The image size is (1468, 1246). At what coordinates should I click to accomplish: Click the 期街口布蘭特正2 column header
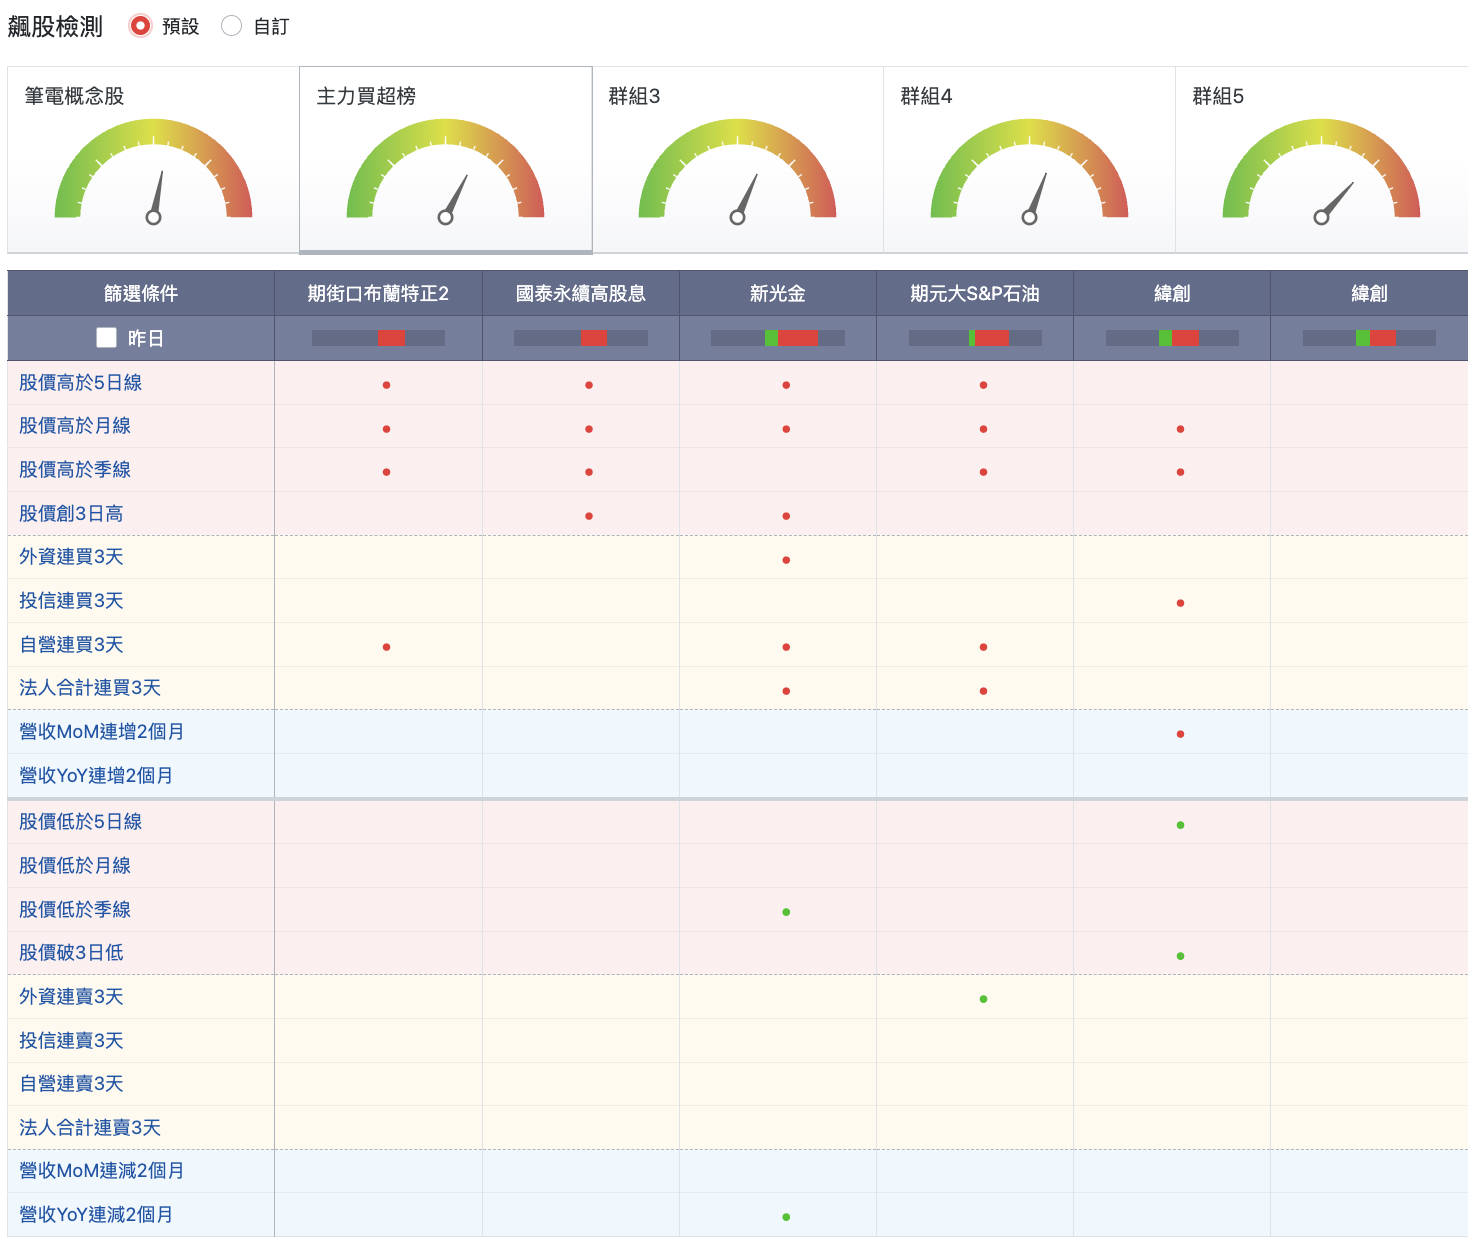pos(378,293)
